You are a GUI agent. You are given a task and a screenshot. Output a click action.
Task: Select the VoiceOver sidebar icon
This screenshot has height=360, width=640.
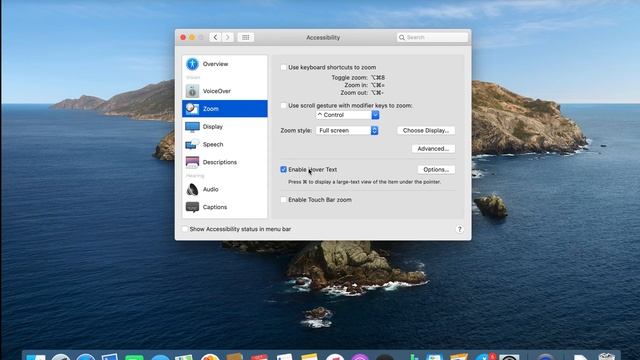(192, 91)
